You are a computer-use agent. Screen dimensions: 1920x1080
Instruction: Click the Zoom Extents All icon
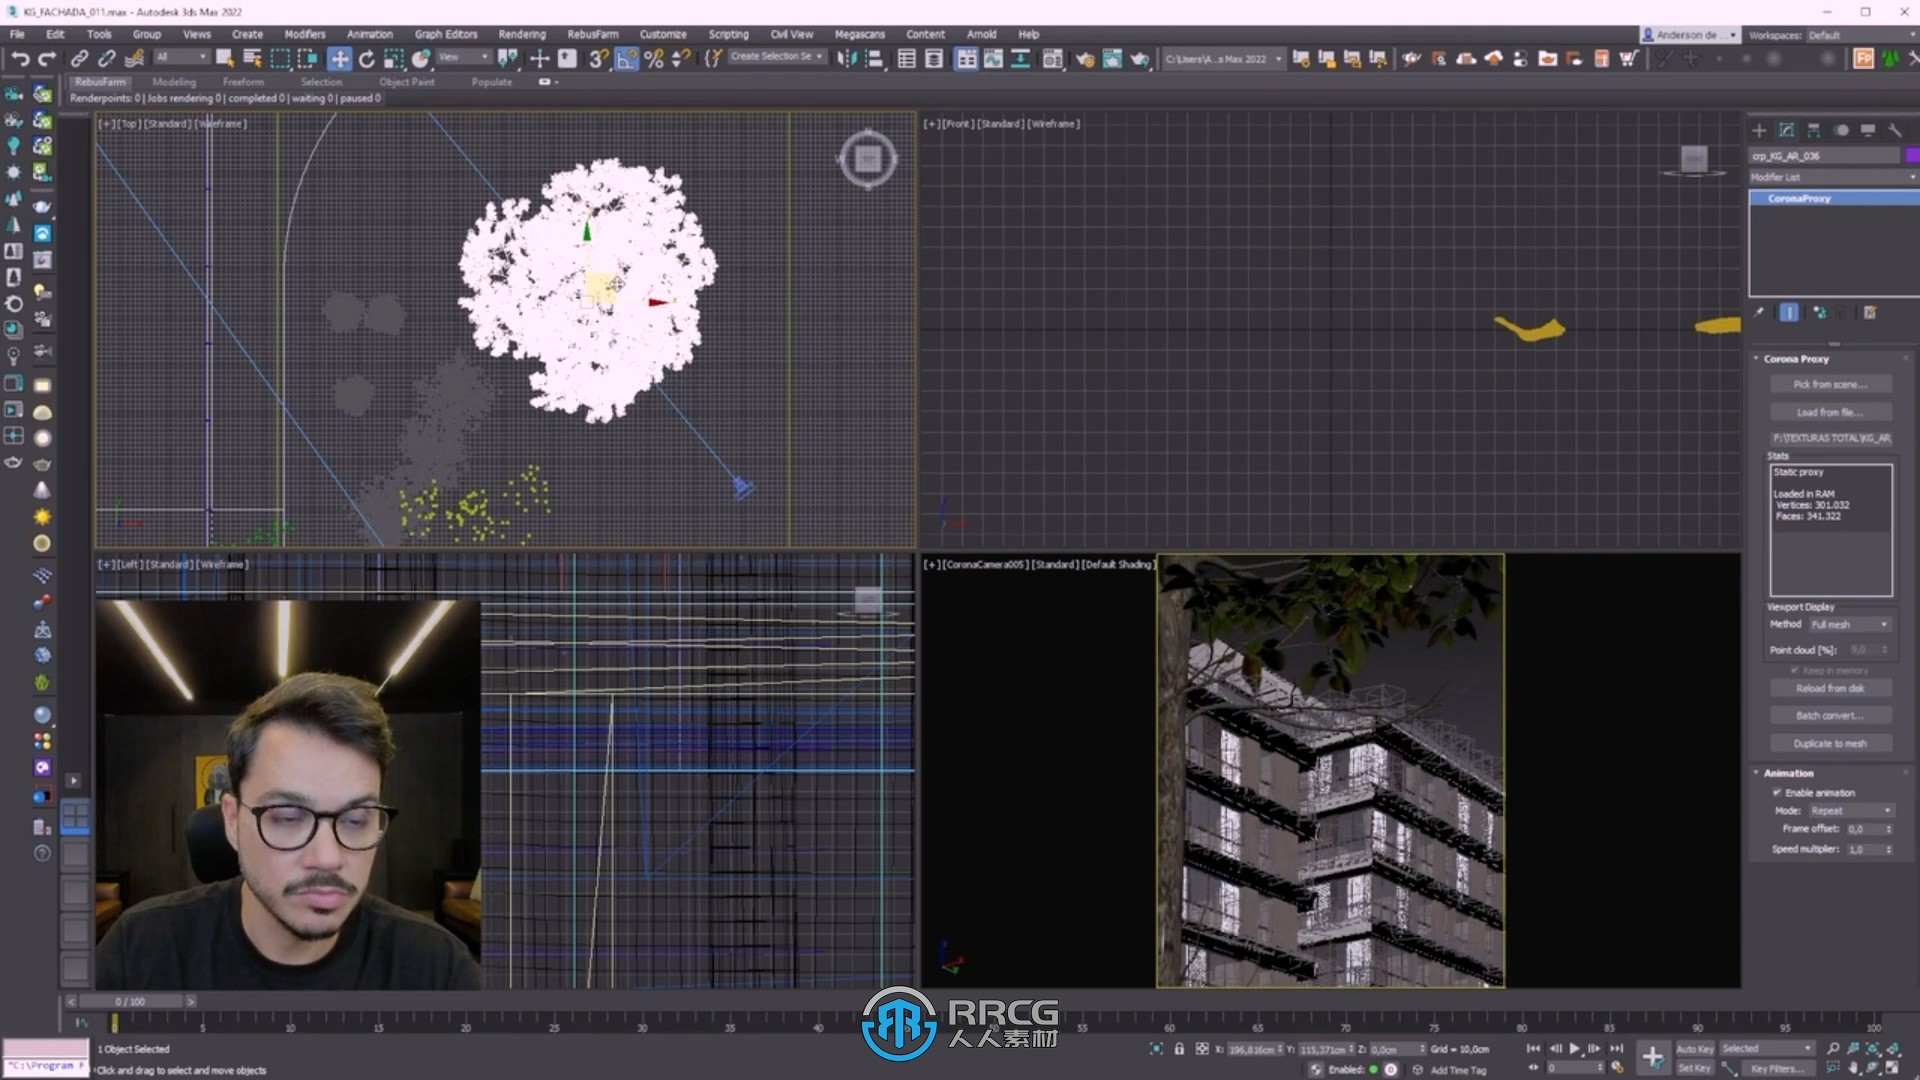coord(1893,1048)
